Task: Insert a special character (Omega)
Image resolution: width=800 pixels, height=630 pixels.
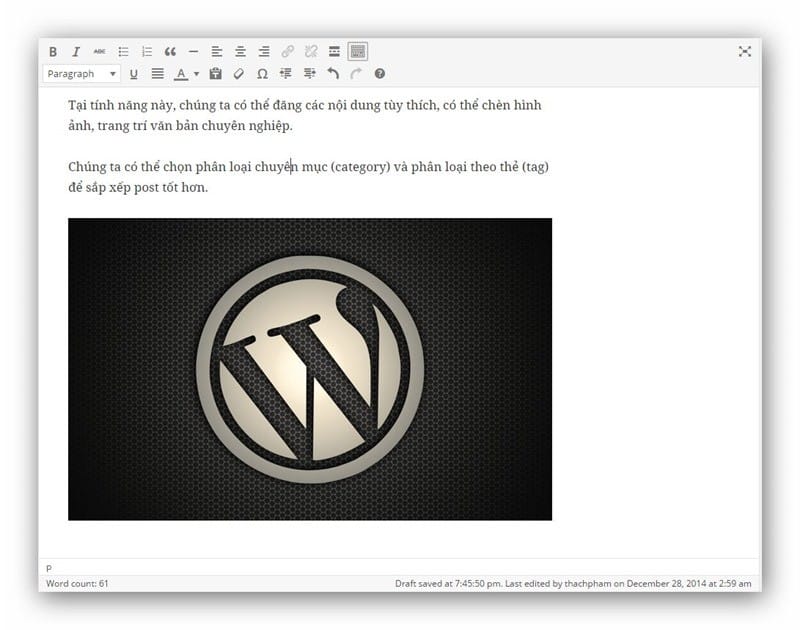Action: click(x=262, y=74)
